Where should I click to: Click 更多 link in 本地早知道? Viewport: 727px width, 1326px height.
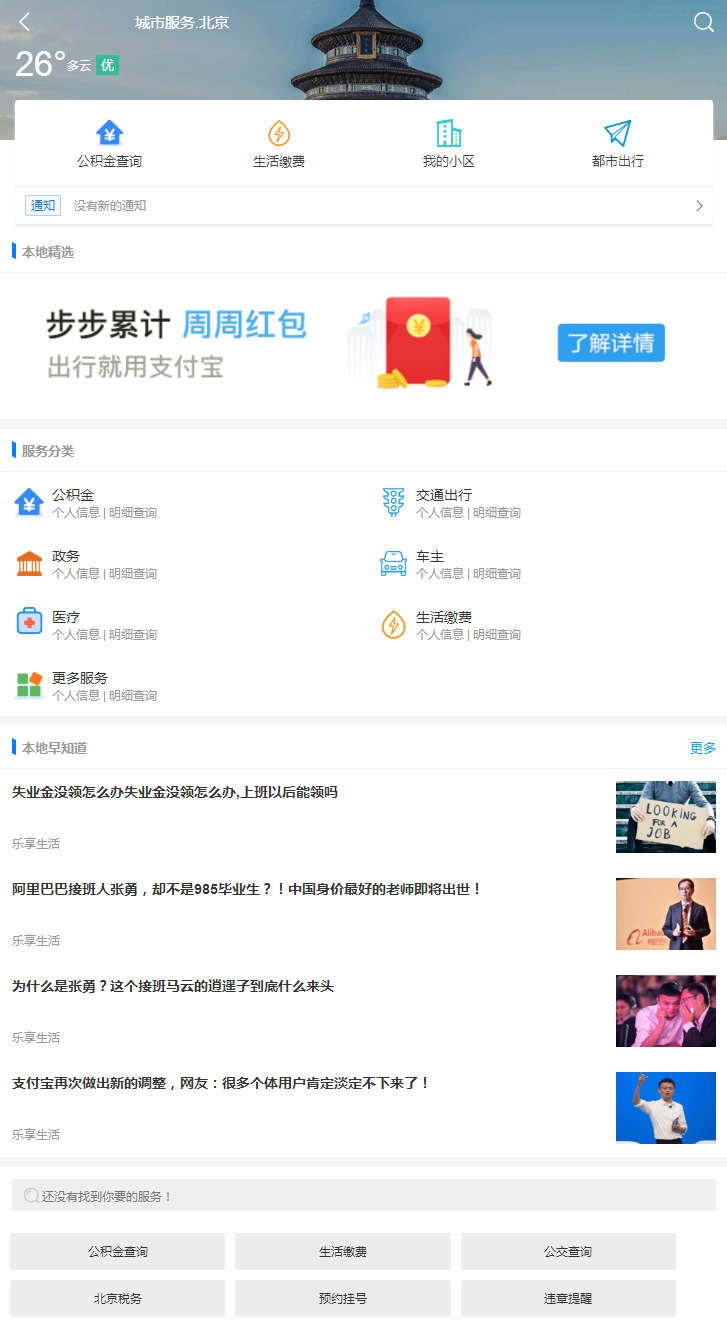click(702, 748)
